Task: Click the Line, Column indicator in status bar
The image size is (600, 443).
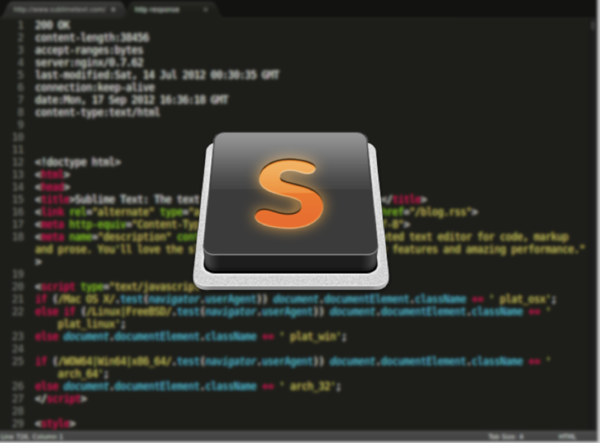Action: click(32, 436)
